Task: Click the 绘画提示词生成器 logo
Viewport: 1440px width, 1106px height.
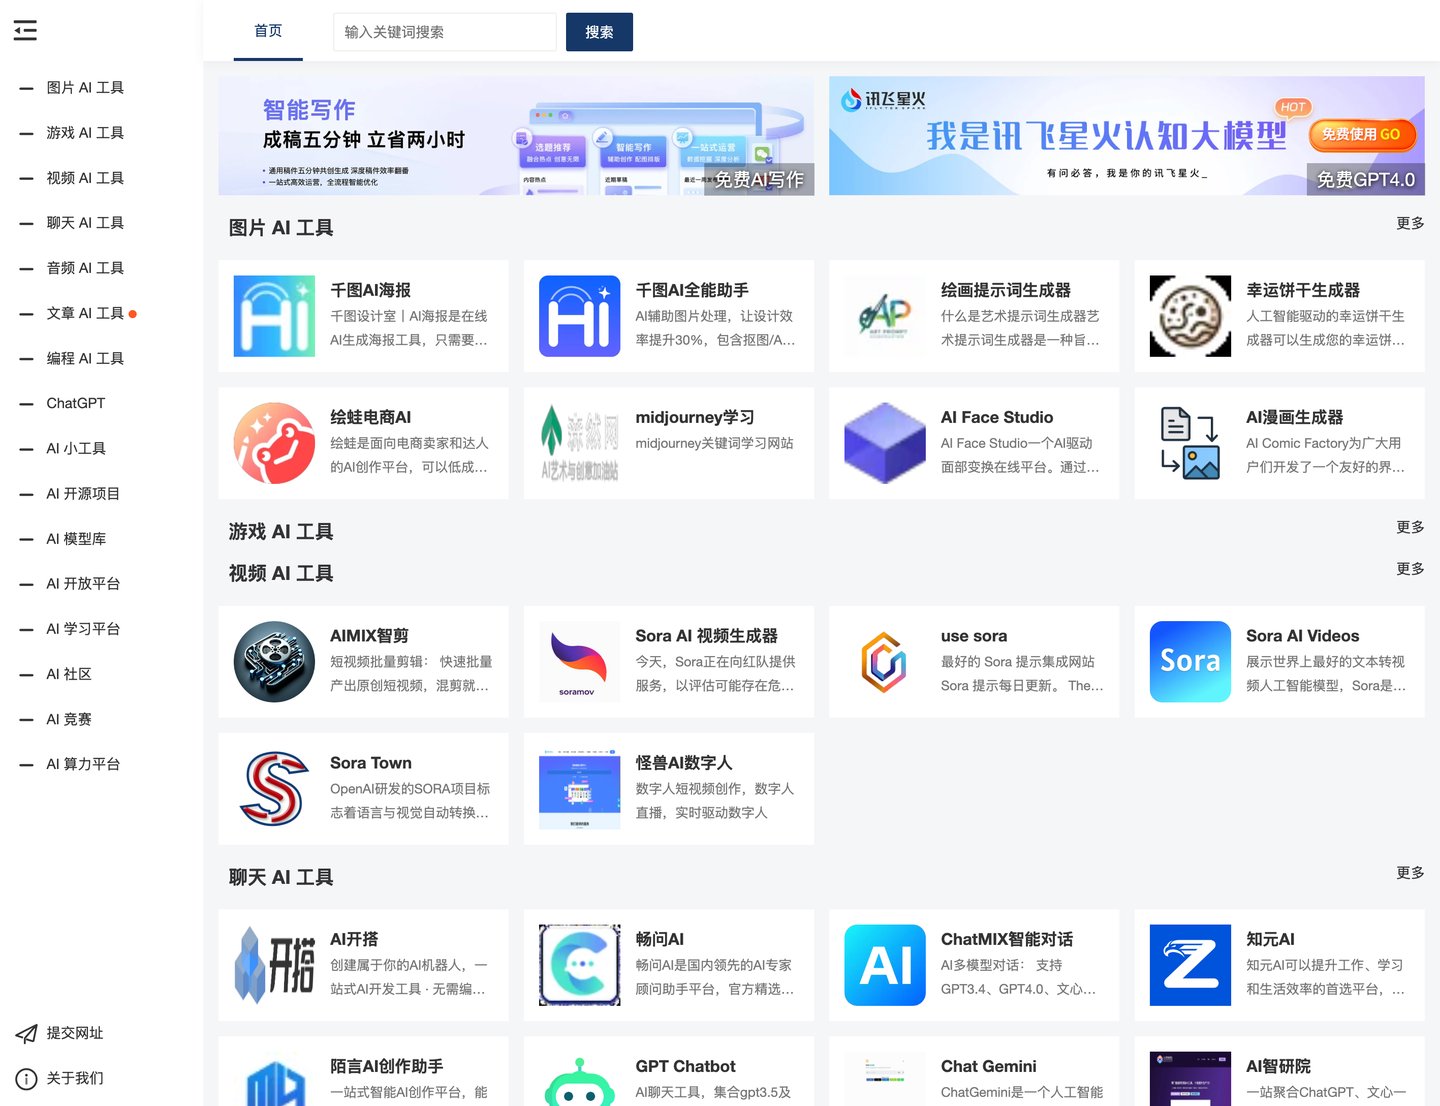Action: click(x=885, y=316)
